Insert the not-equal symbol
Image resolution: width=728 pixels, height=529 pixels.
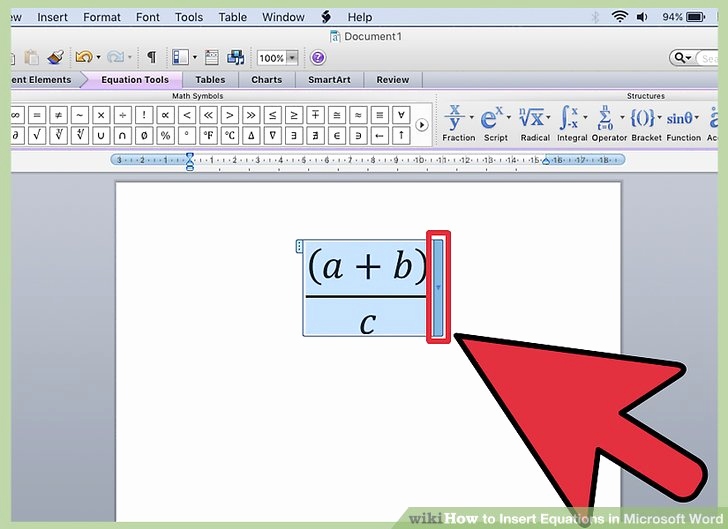pos(58,115)
